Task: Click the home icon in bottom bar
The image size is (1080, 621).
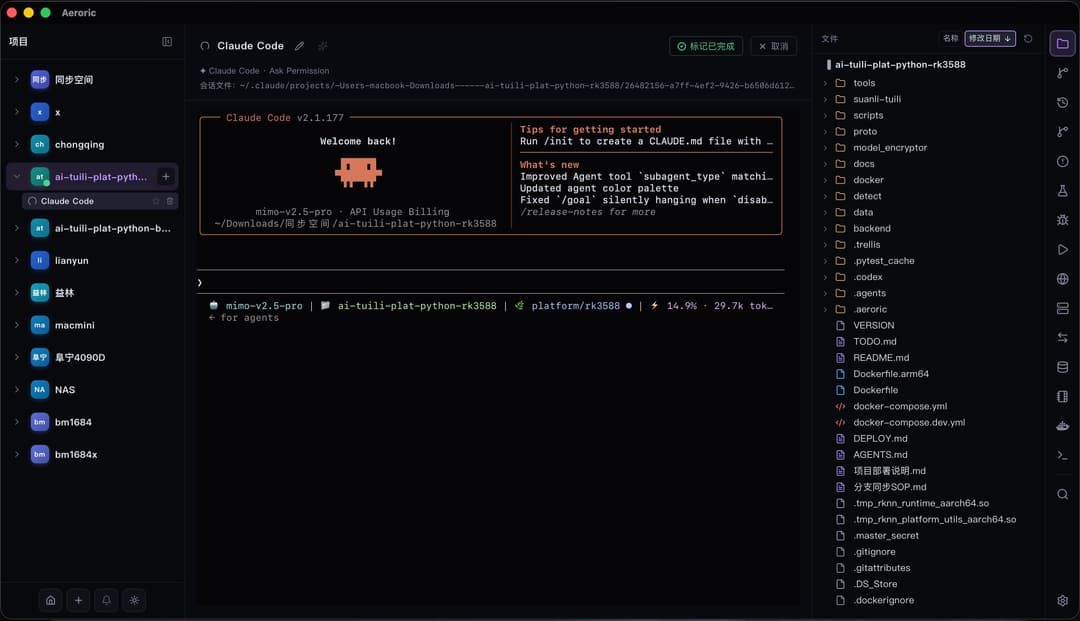Action: (50, 600)
